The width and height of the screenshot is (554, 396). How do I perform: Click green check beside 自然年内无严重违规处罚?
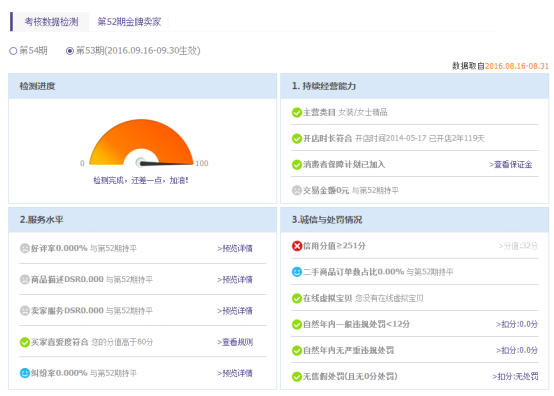pyautogui.click(x=296, y=350)
